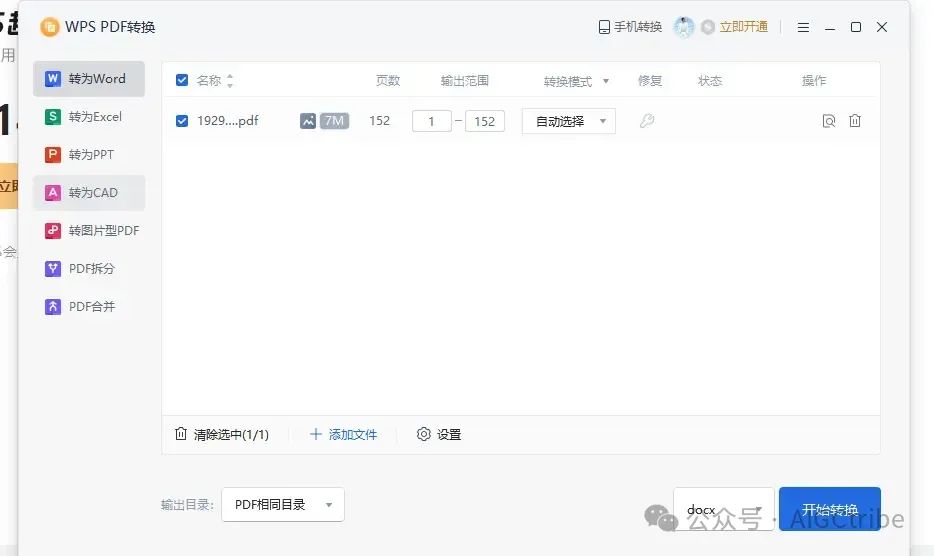Open the PDF拆分 tool
This screenshot has height=556, width=934.
[89, 269]
